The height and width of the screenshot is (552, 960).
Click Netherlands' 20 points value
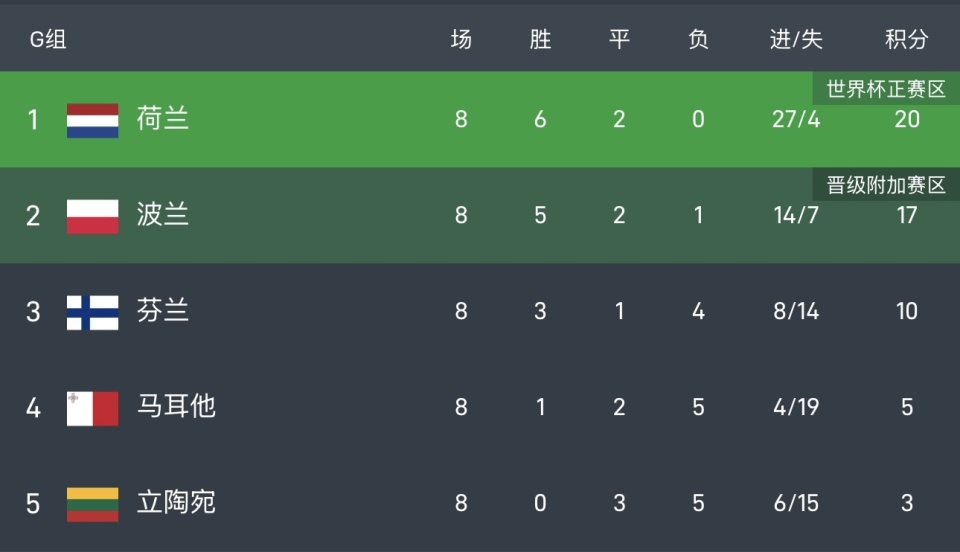click(906, 120)
